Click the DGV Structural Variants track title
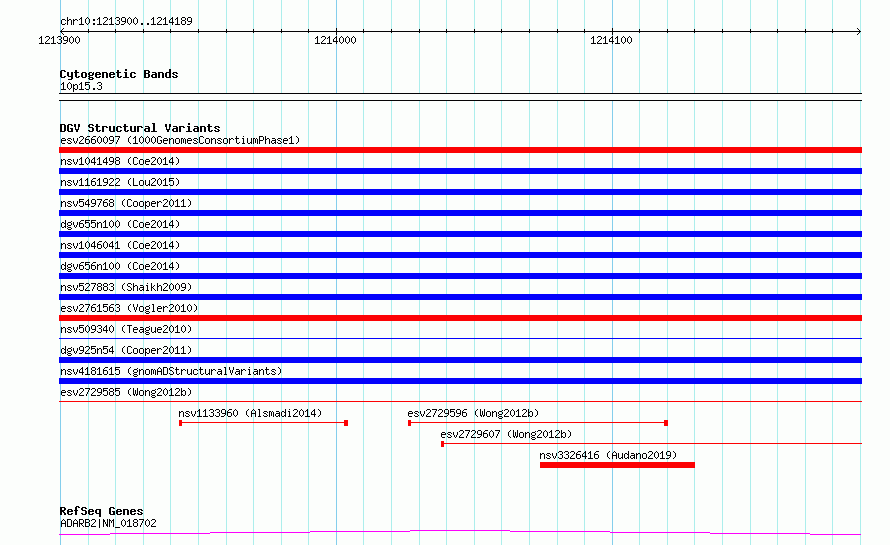This screenshot has height=545, width=890. coord(140,128)
